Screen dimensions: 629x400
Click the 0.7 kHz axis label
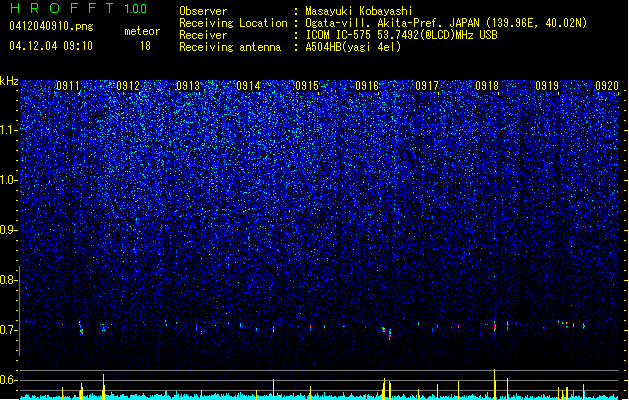(9, 330)
